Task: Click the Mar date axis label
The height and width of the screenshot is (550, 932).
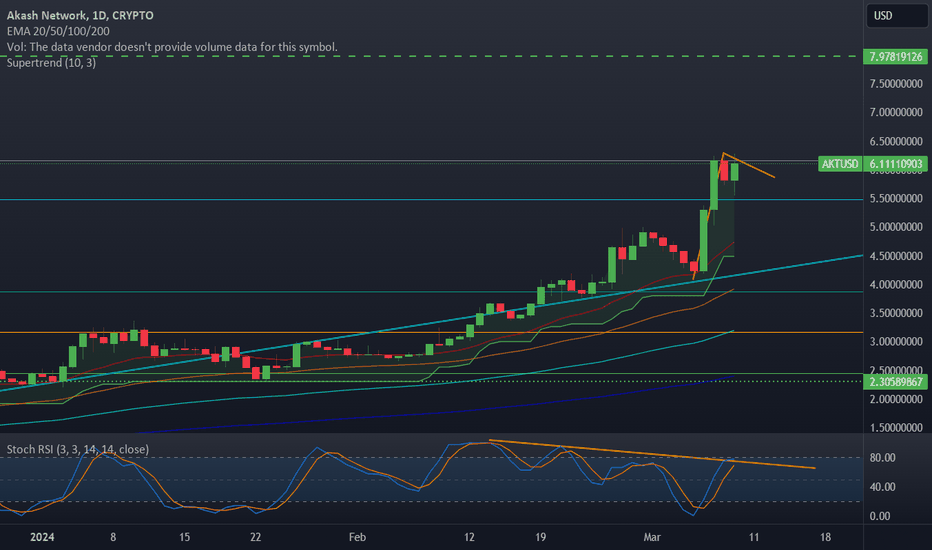Action: click(652, 537)
